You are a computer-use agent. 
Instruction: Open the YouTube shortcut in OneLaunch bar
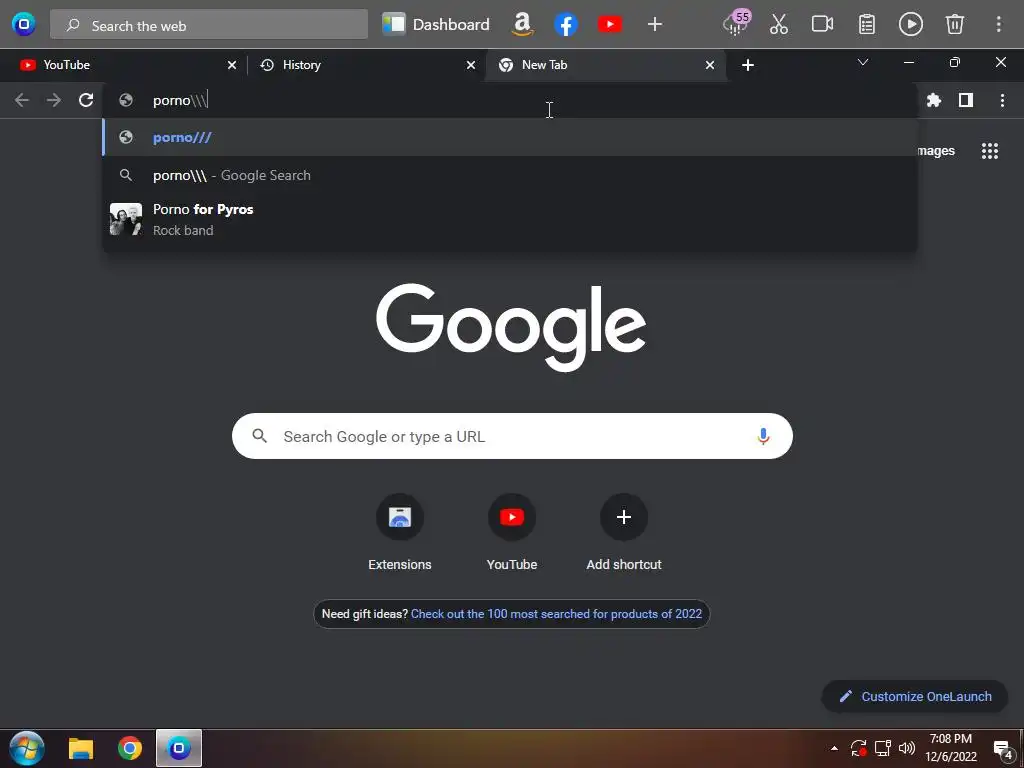click(610, 25)
